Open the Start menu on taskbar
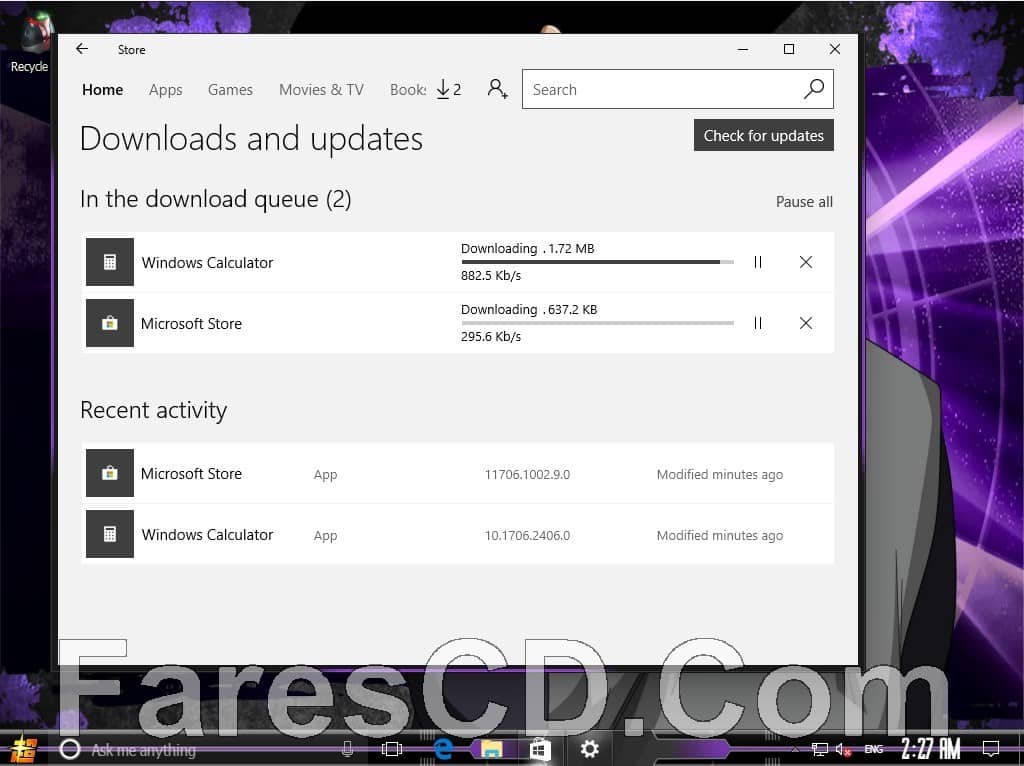Screen dimensions: 1024x766 pos(24,750)
